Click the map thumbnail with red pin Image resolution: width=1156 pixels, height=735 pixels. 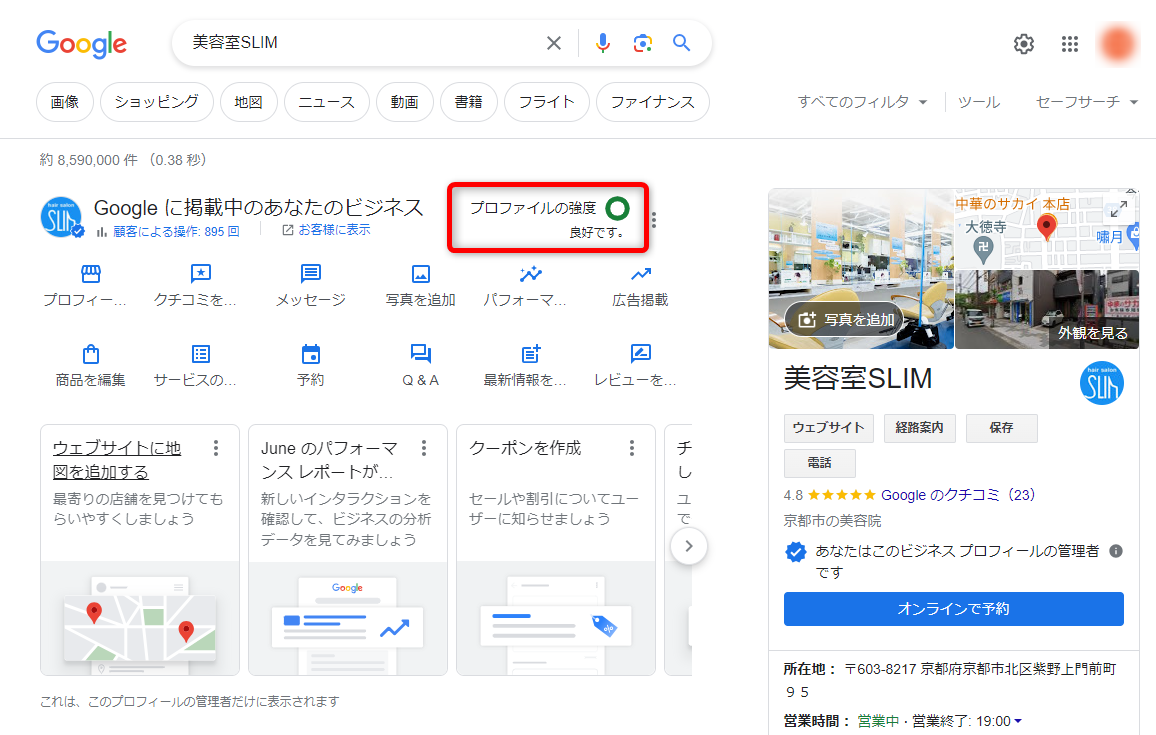point(1047,229)
